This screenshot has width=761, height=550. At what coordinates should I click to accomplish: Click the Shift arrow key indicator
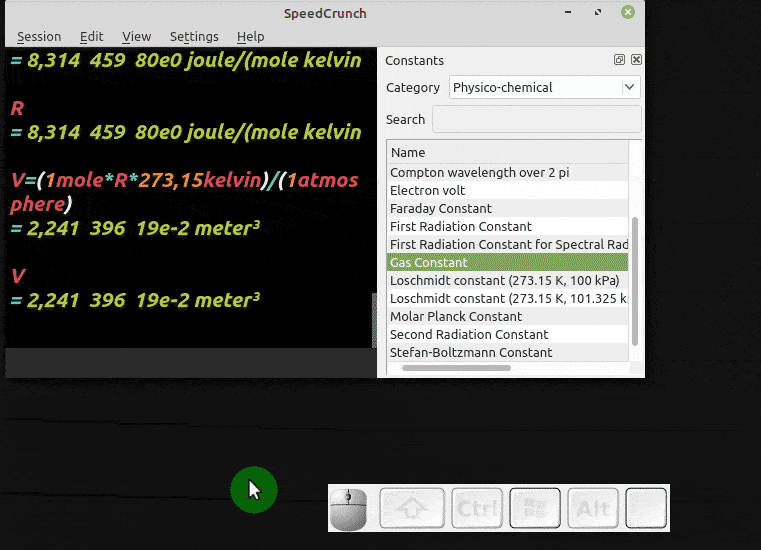pos(412,508)
